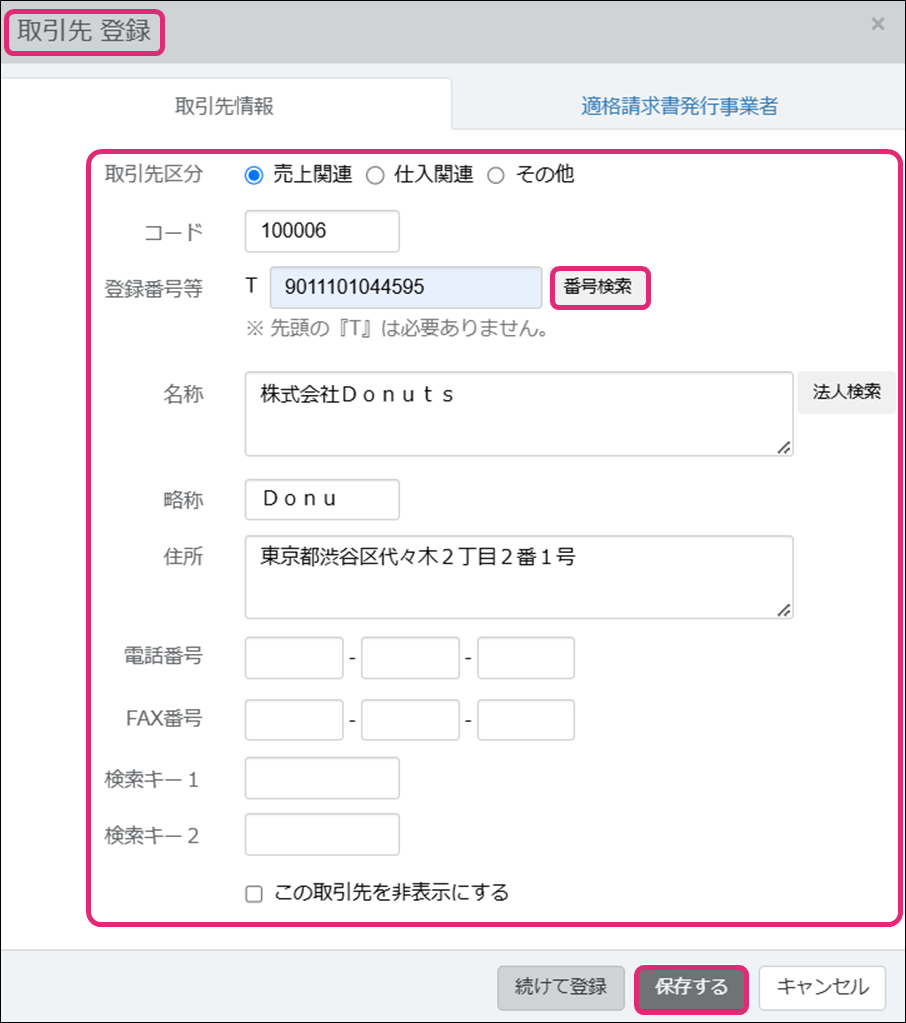Select その他 as 取引先区分

point(496,175)
